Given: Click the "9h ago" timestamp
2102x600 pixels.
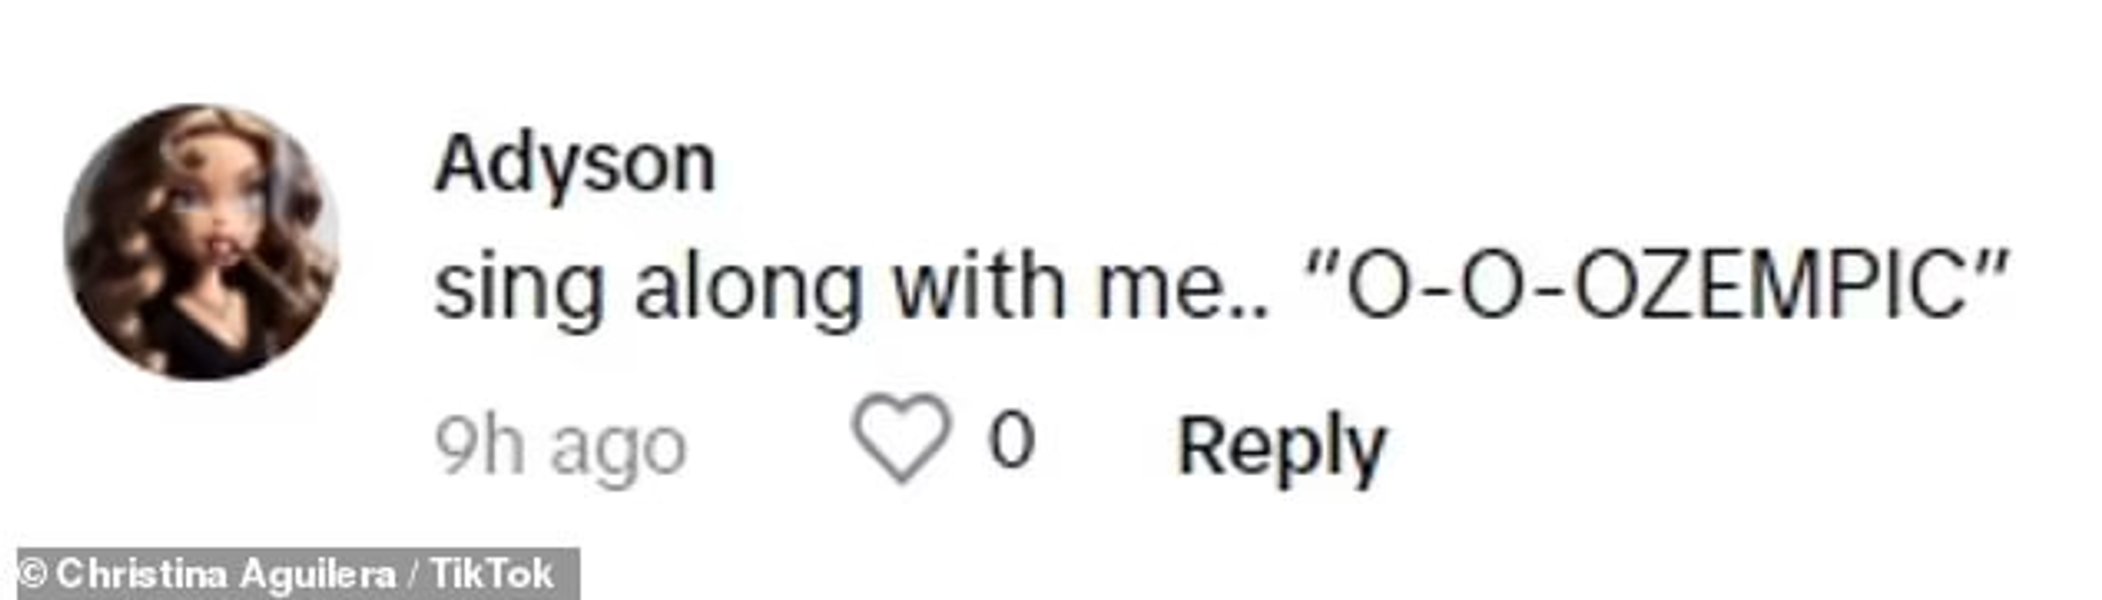Looking at the screenshot, I should tap(560, 447).
